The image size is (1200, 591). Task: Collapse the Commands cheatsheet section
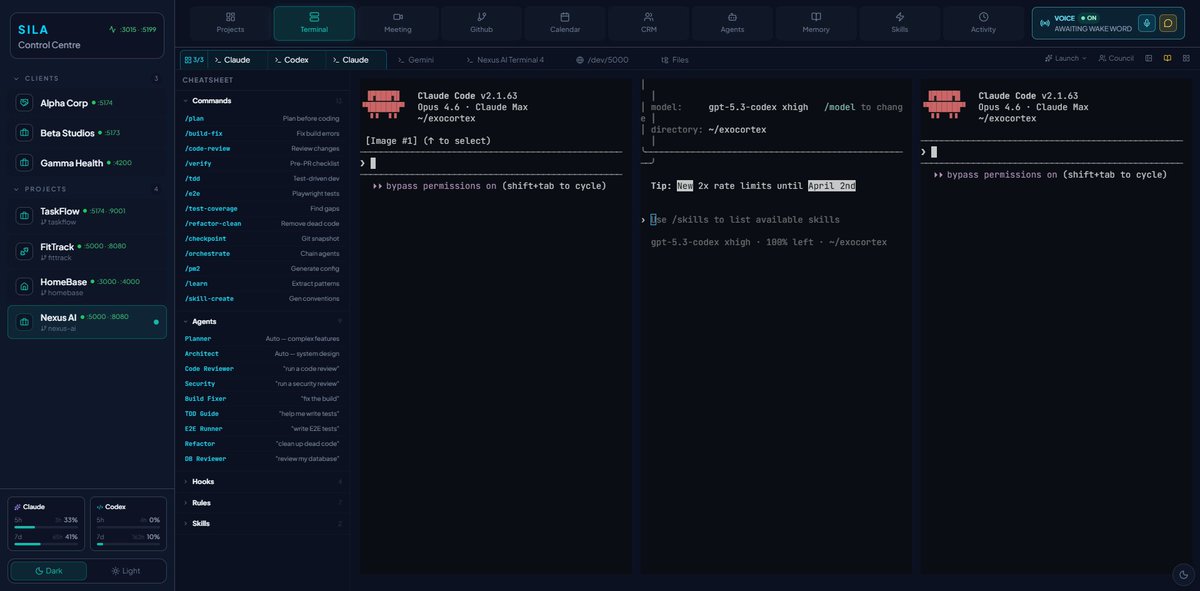coord(263,101)
